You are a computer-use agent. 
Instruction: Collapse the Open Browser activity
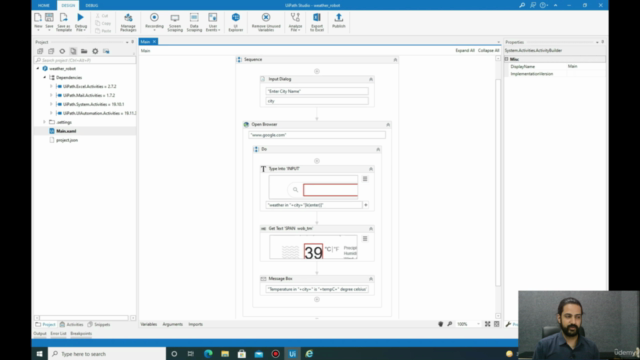click(x=388, y=124)
